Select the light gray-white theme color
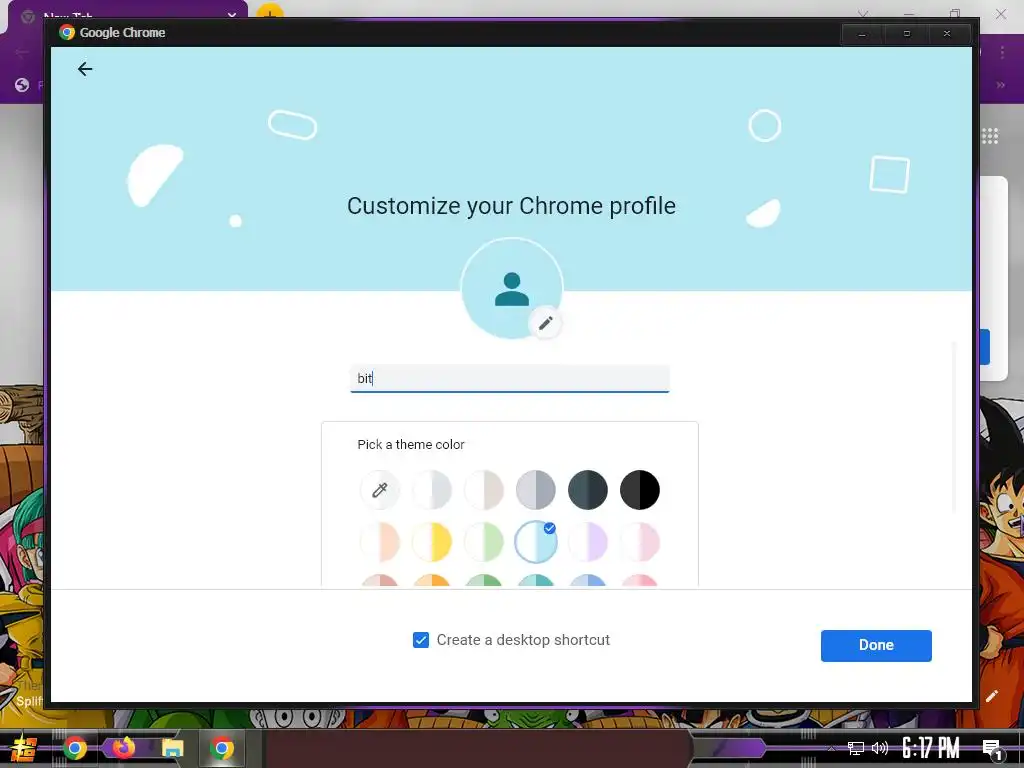This screenshot has width=1024, height=768. (432, 490)
